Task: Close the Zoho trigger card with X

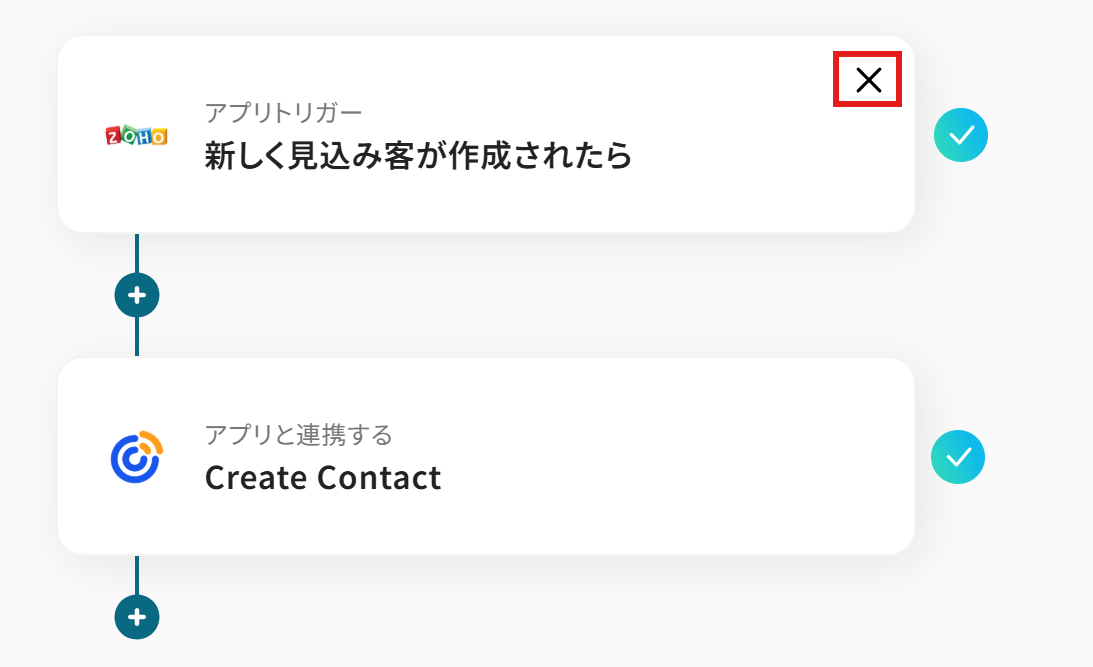Action: (868, 80)
